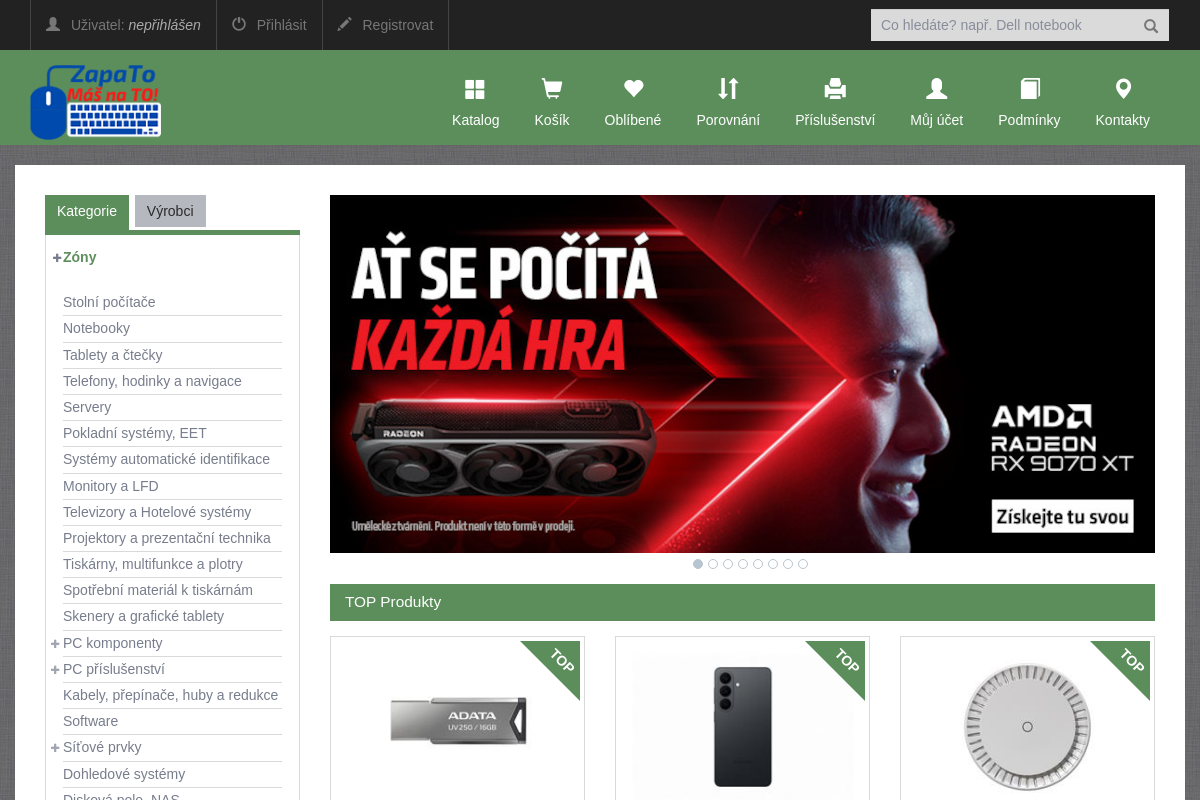Open Spotřební materiál k tiskárnám category
Image resolution: width=1200 pixels, height=800 pixels.
click(x=158, y=590)
